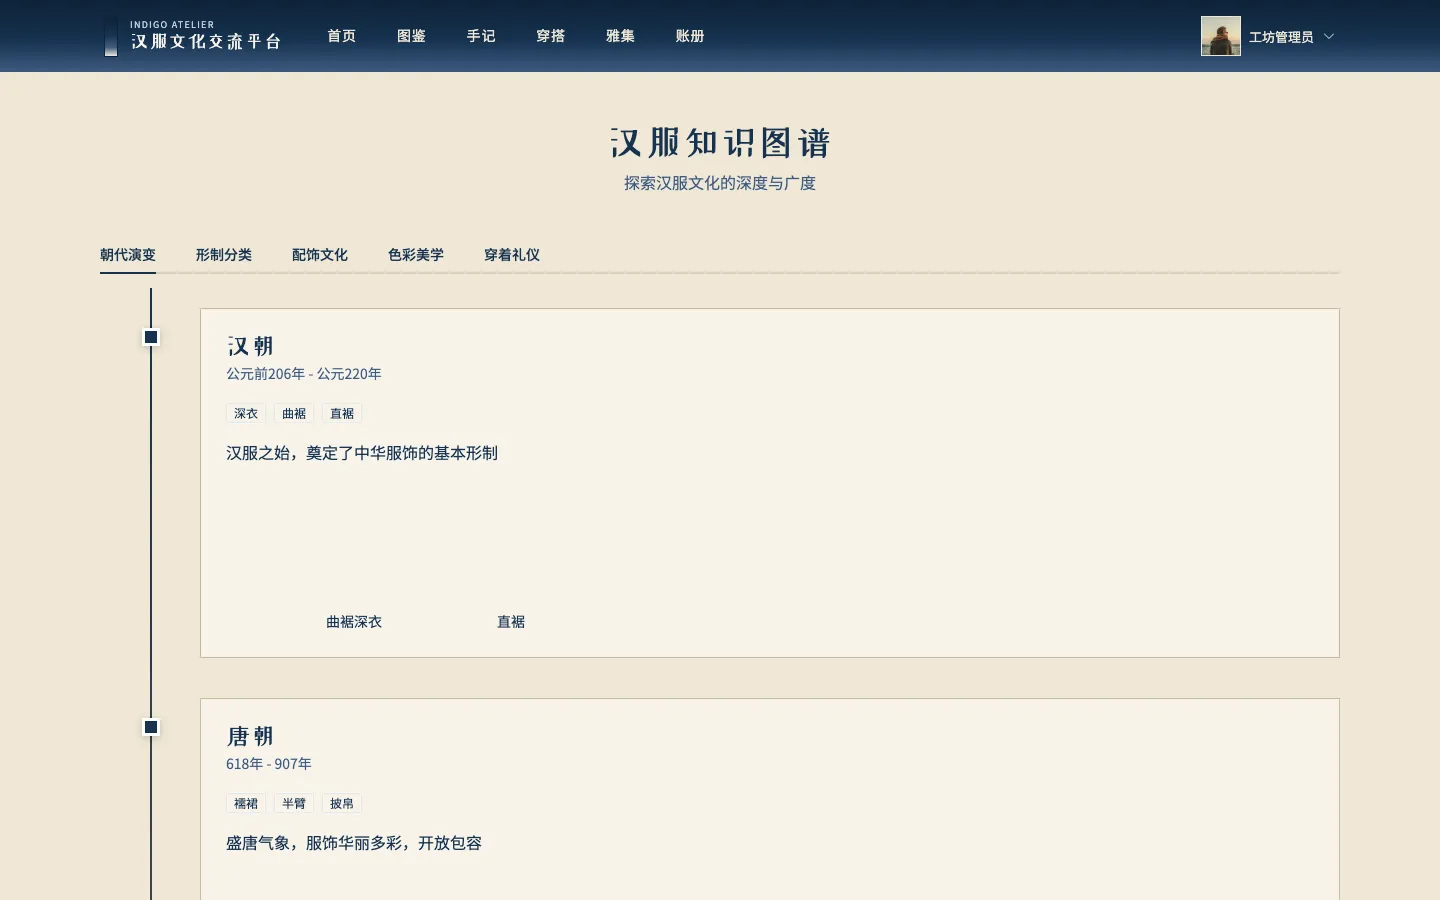Screen dimensions: 1440x900
Task: Click the 汉服之始 description text
Action: pyautogui.click(x=362, y=453)
